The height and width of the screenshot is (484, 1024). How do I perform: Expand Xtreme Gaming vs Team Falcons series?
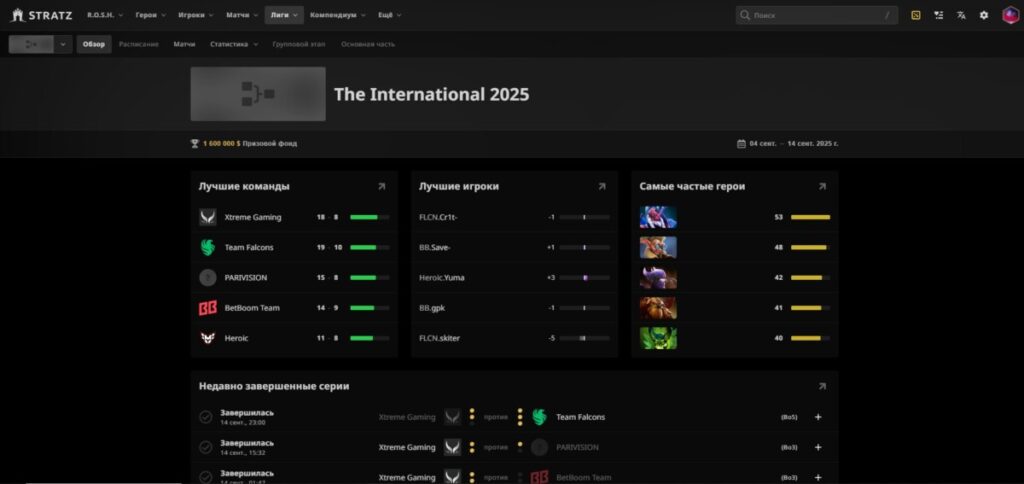(x=818, y=417)
